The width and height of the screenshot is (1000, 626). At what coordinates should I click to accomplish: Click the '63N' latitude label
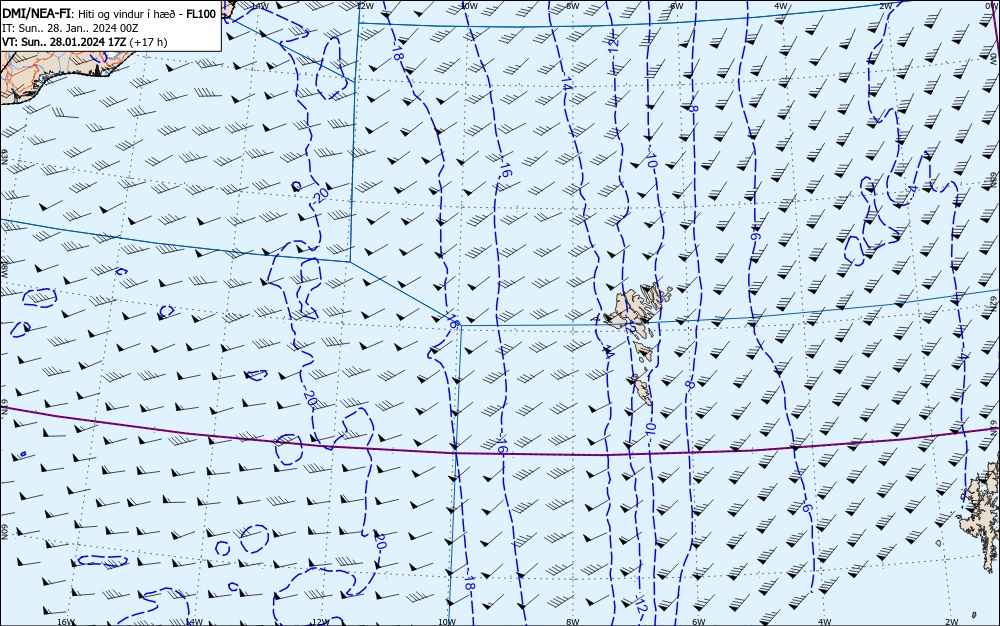point(4,157)
